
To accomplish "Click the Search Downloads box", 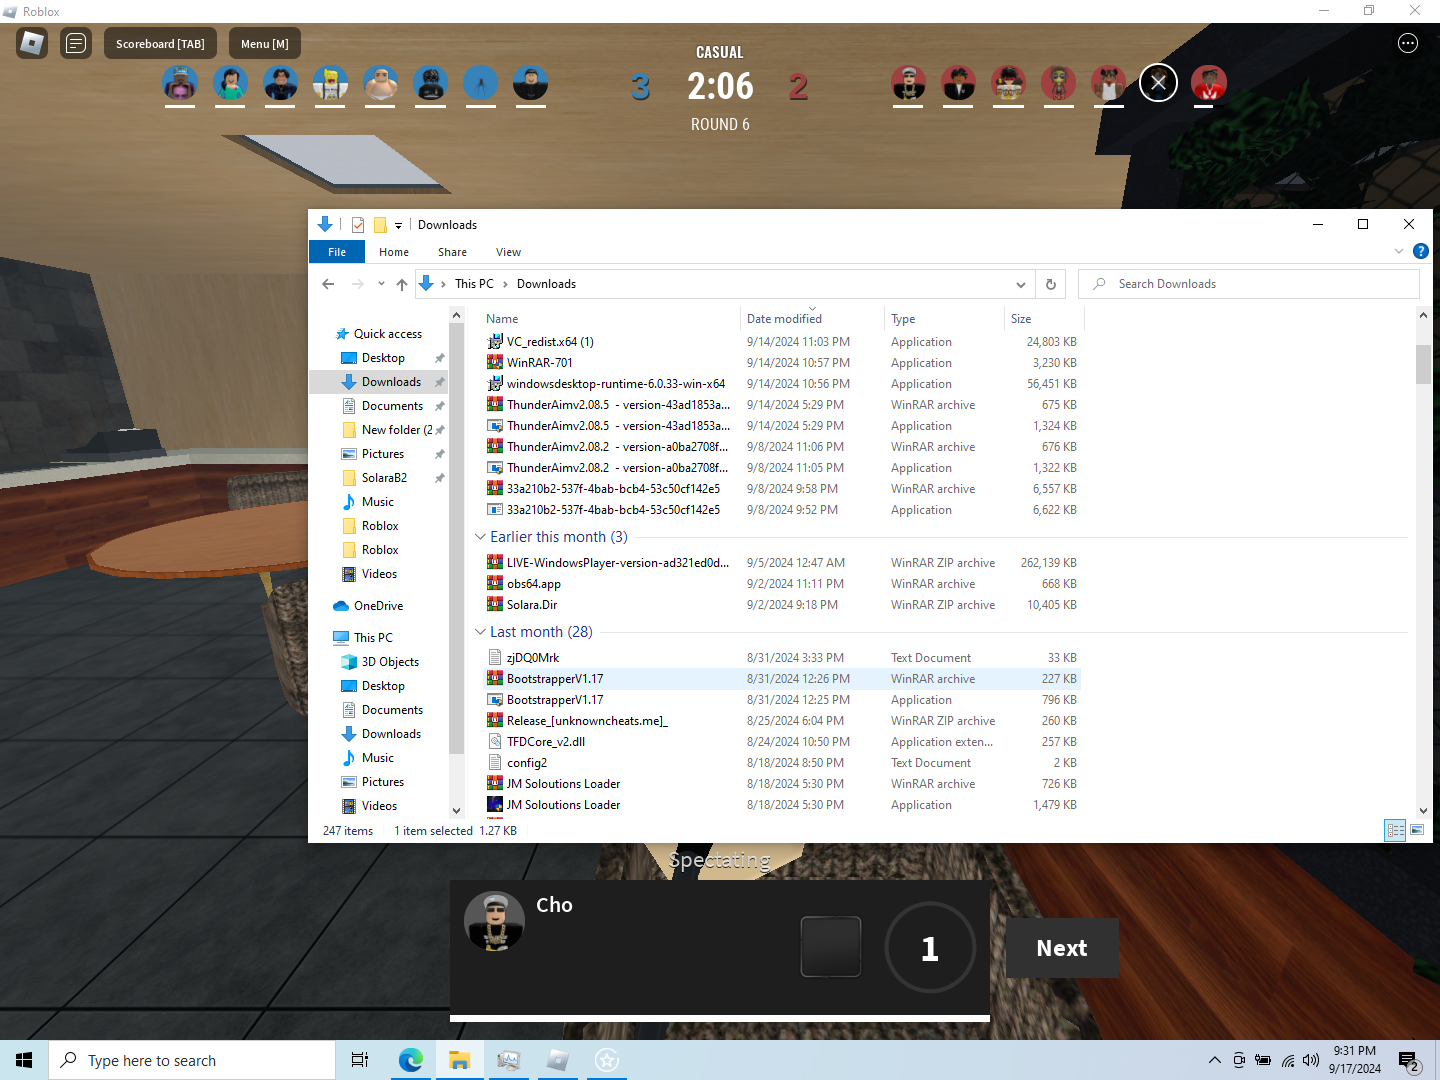I will coord(1249,284).
